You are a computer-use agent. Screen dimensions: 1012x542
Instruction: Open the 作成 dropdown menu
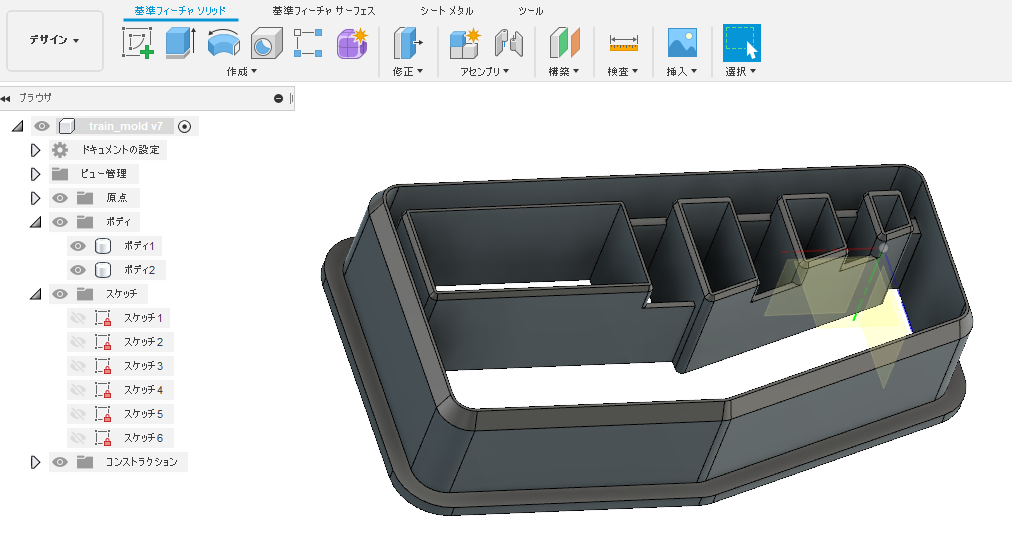click(241, 72)
